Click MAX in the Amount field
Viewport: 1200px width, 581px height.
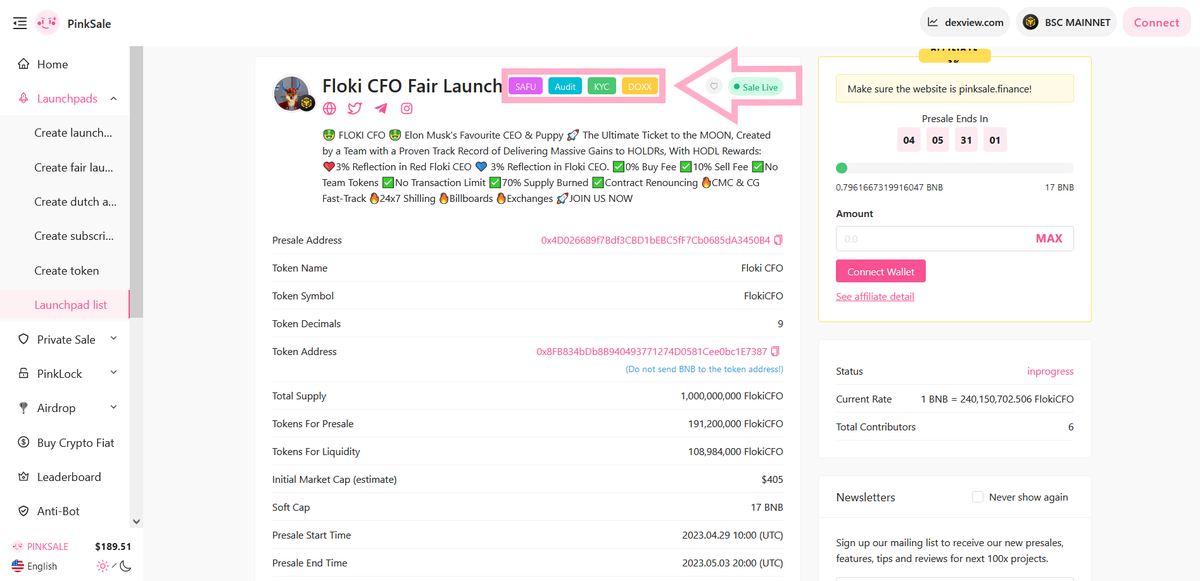1049,239
